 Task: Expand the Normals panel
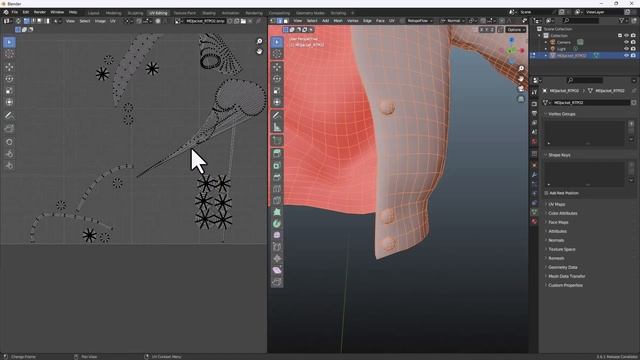(x=556, y=240)
